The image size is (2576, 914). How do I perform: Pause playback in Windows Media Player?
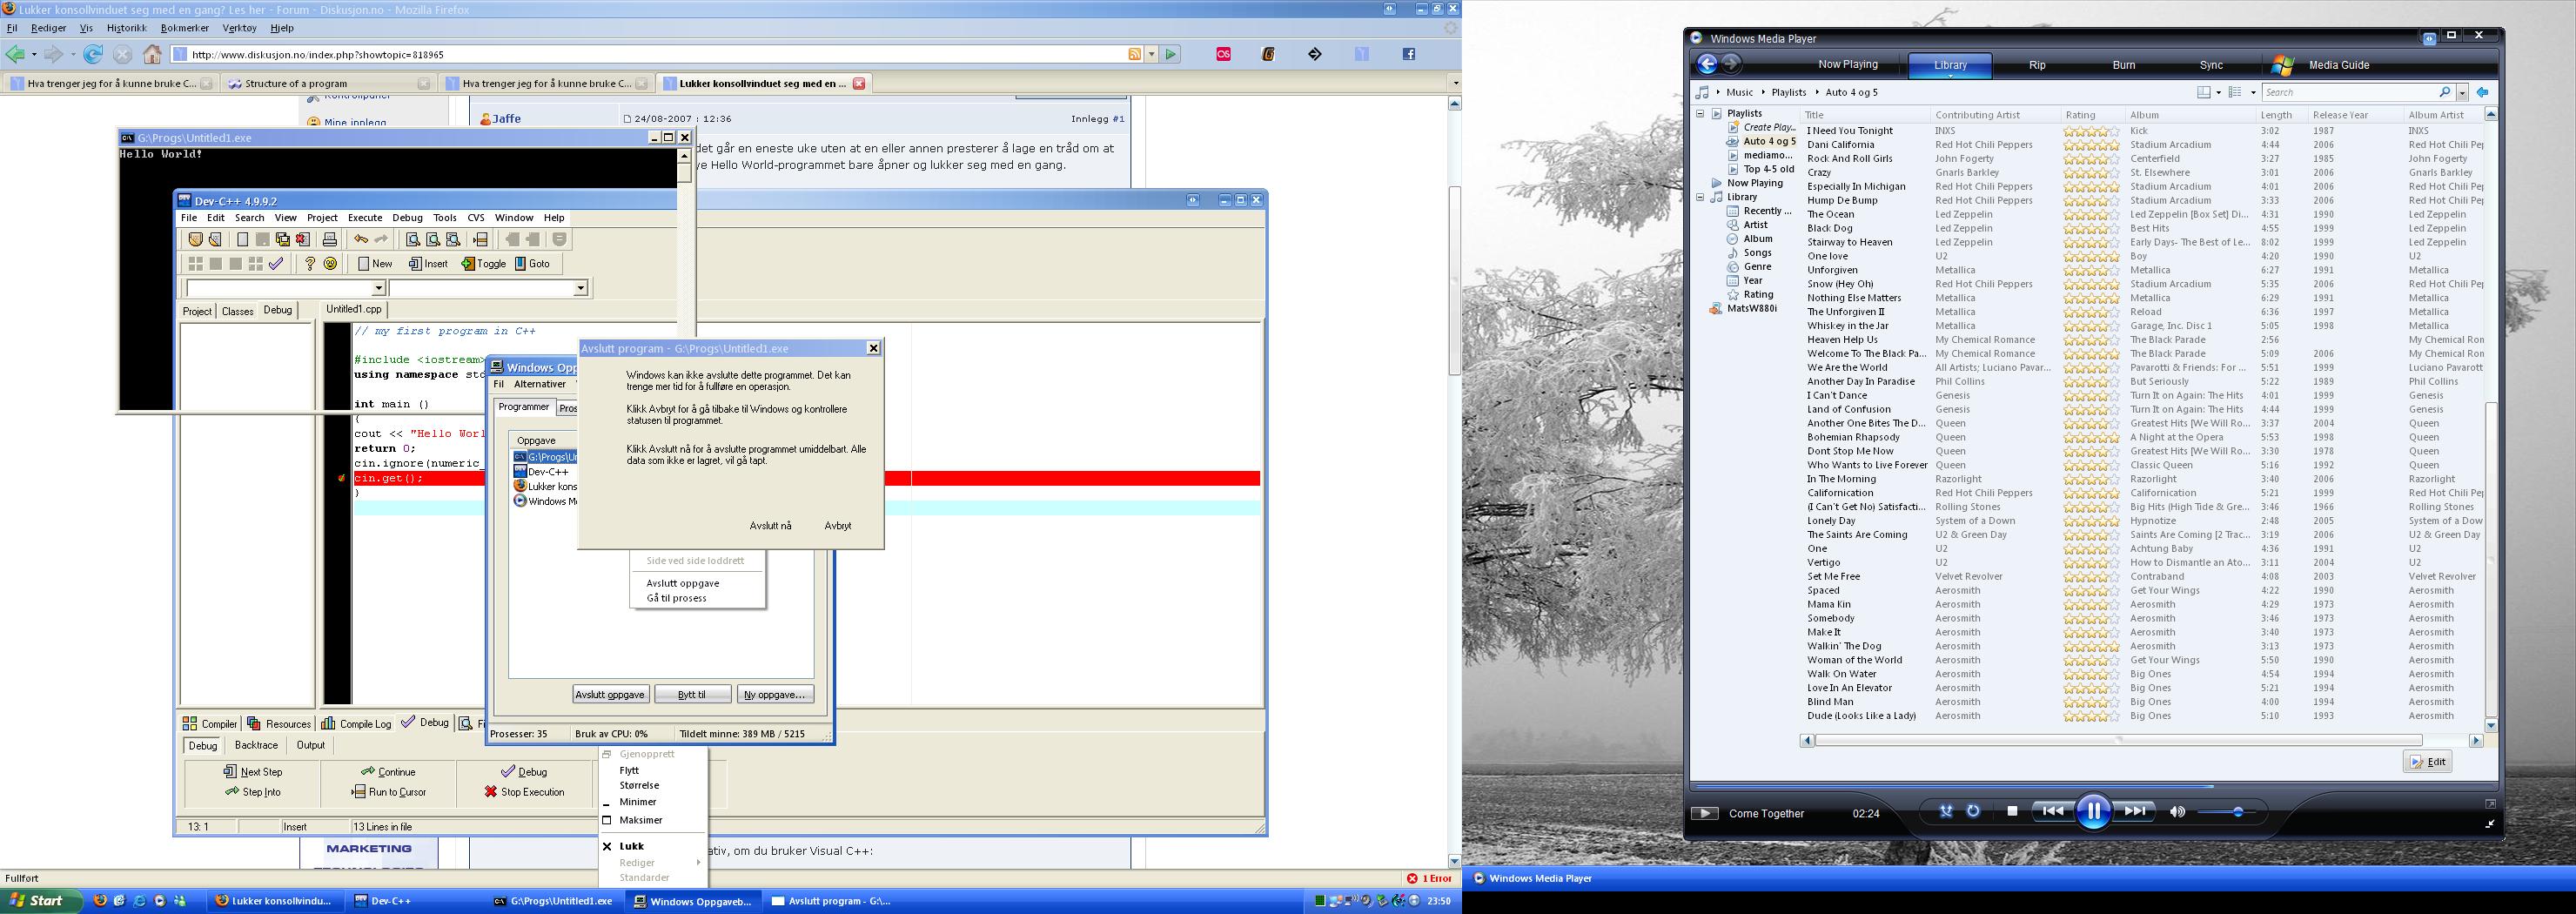click(2093, 811)
